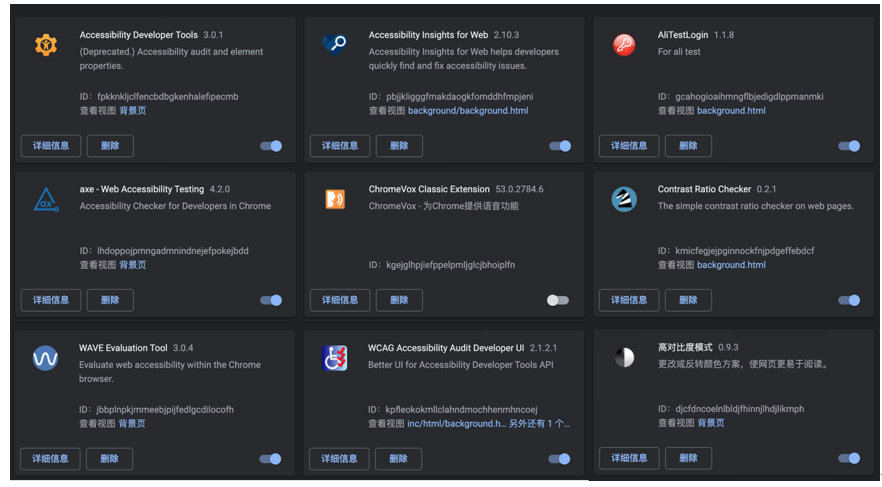Open 背景页 link of 高对比度模式

point(711,423)
